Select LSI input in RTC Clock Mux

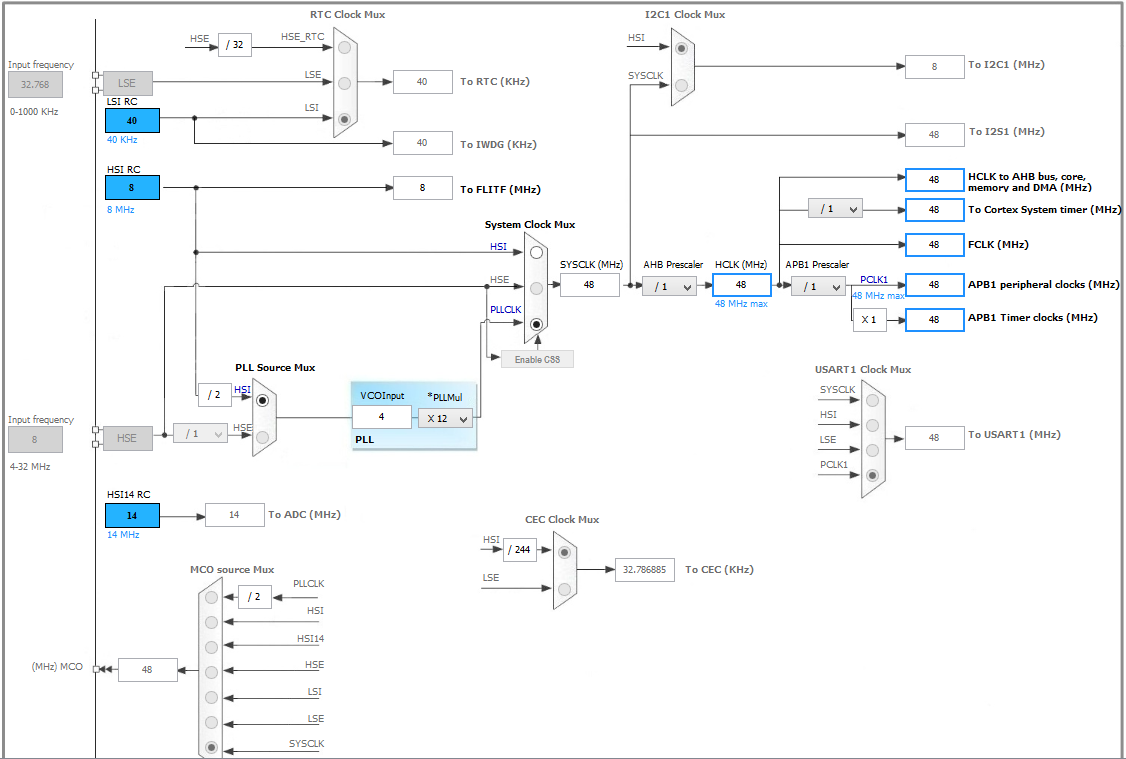[x=345, y=118]
